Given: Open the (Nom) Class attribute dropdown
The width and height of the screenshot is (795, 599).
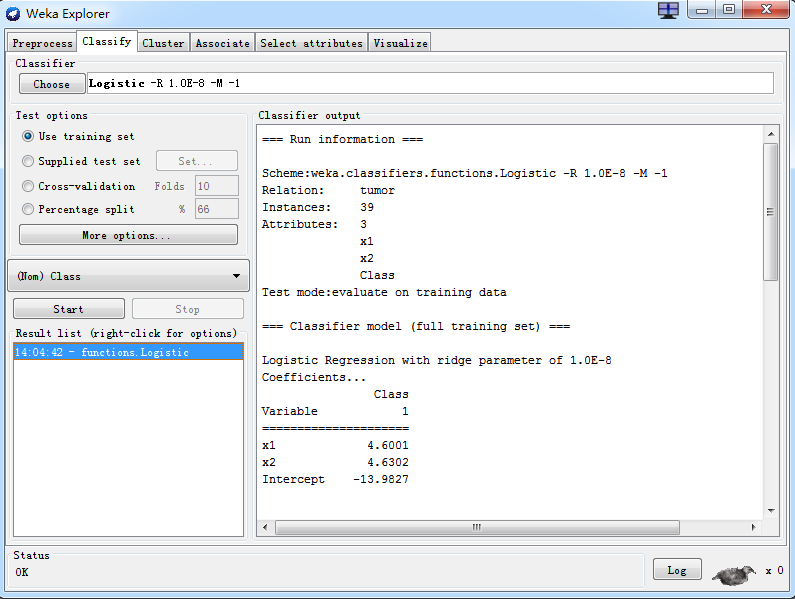Looking at the screenshot, I should [x=129, y=276].
